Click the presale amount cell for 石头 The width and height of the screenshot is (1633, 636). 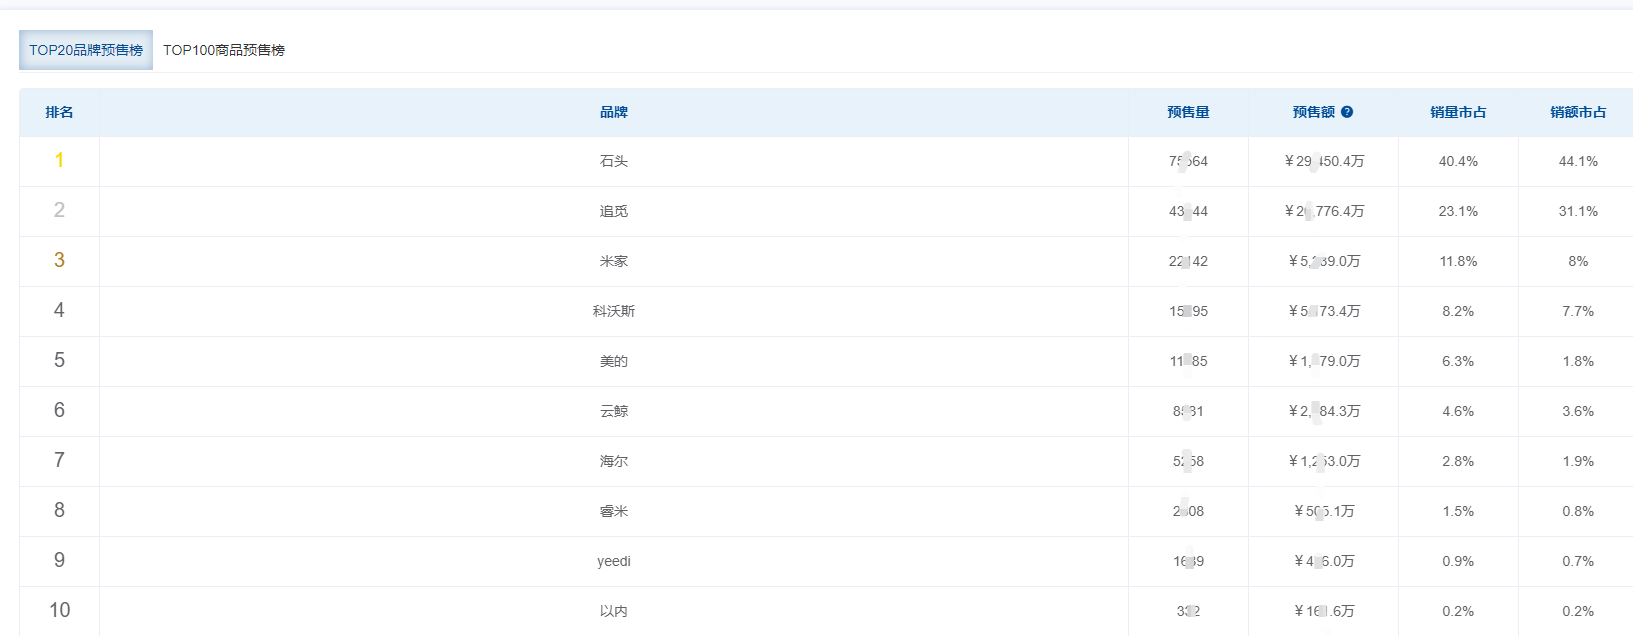tap(1324, 161)
